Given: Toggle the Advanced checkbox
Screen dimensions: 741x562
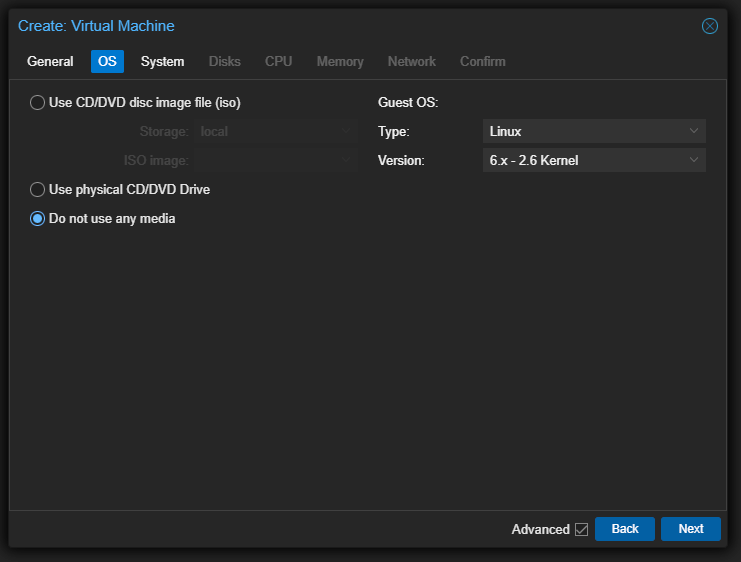Looking at the screenshot, I should pos(581,529).
